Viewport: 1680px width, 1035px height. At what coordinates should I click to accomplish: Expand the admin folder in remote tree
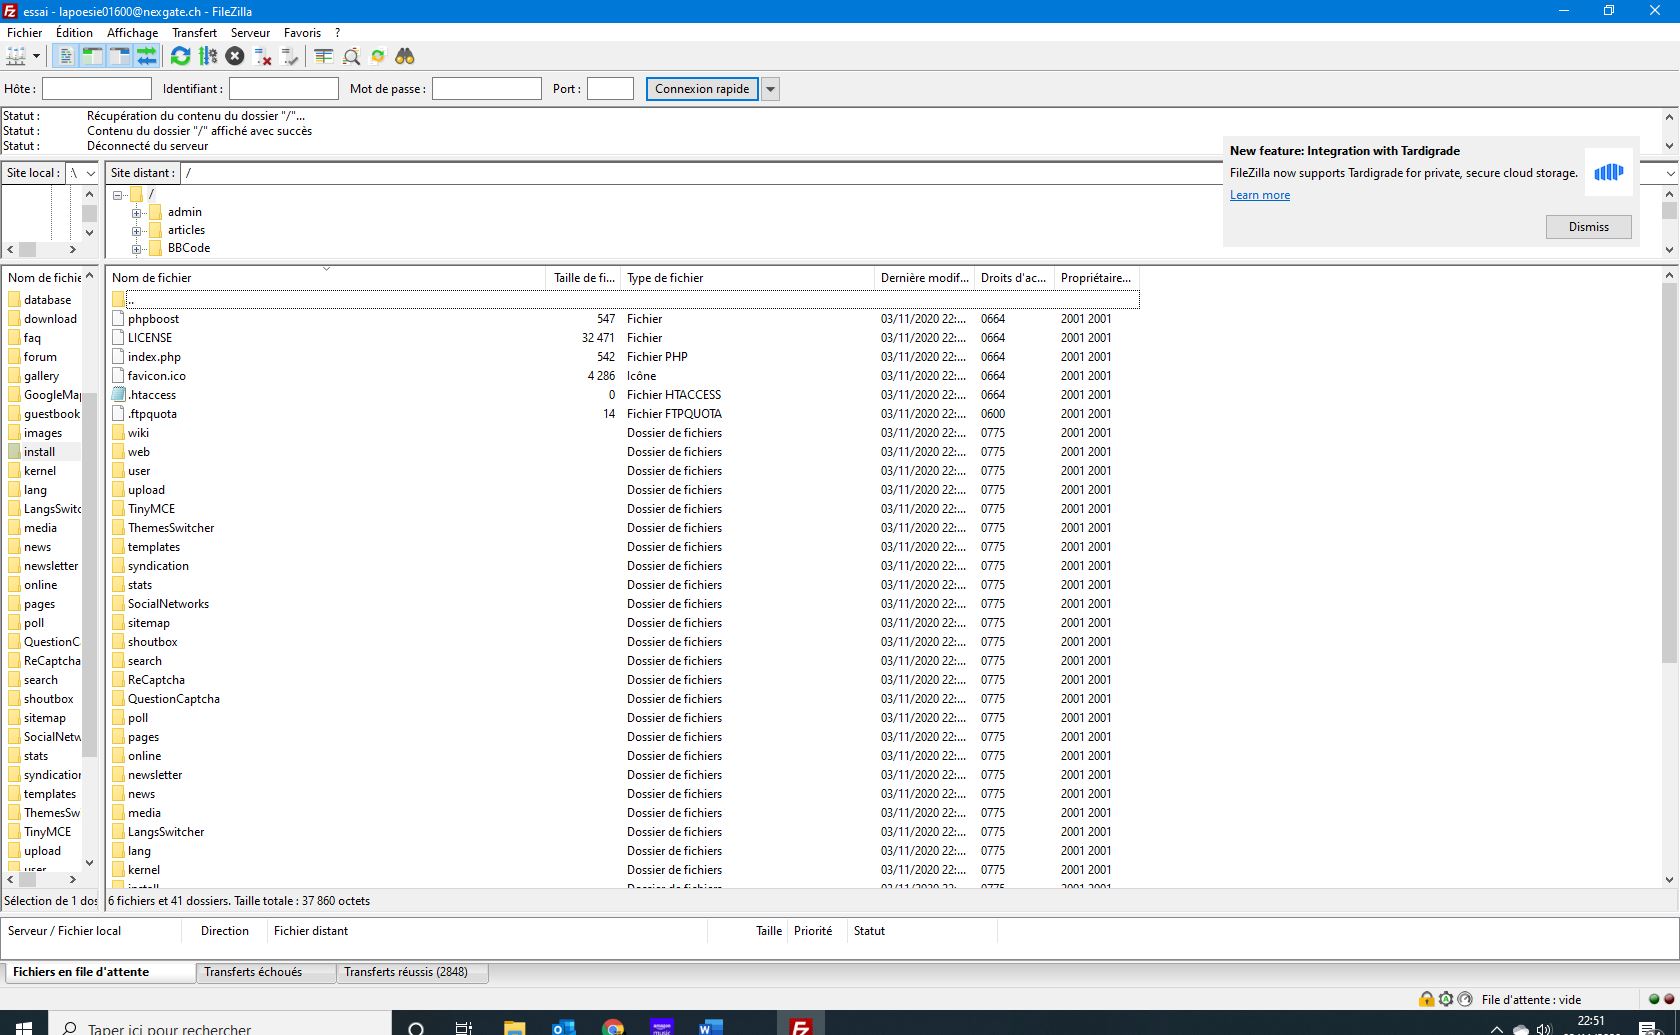click(137, 213)
